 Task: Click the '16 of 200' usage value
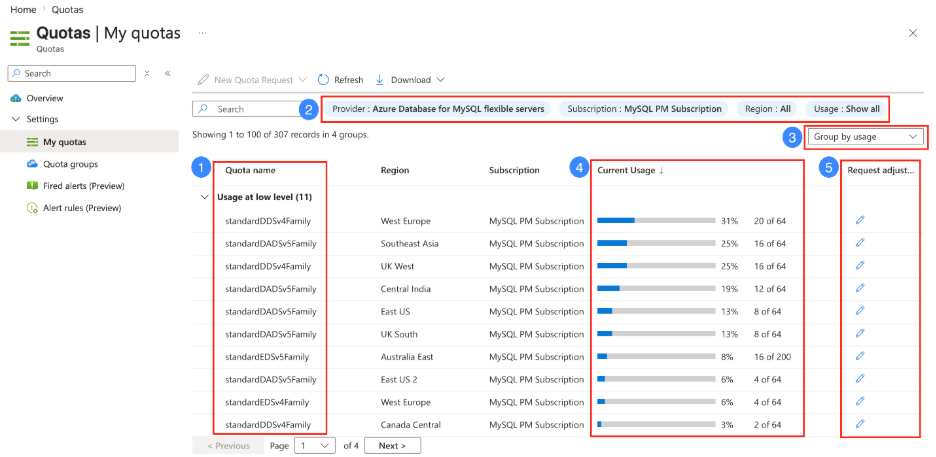click(772, 357)
